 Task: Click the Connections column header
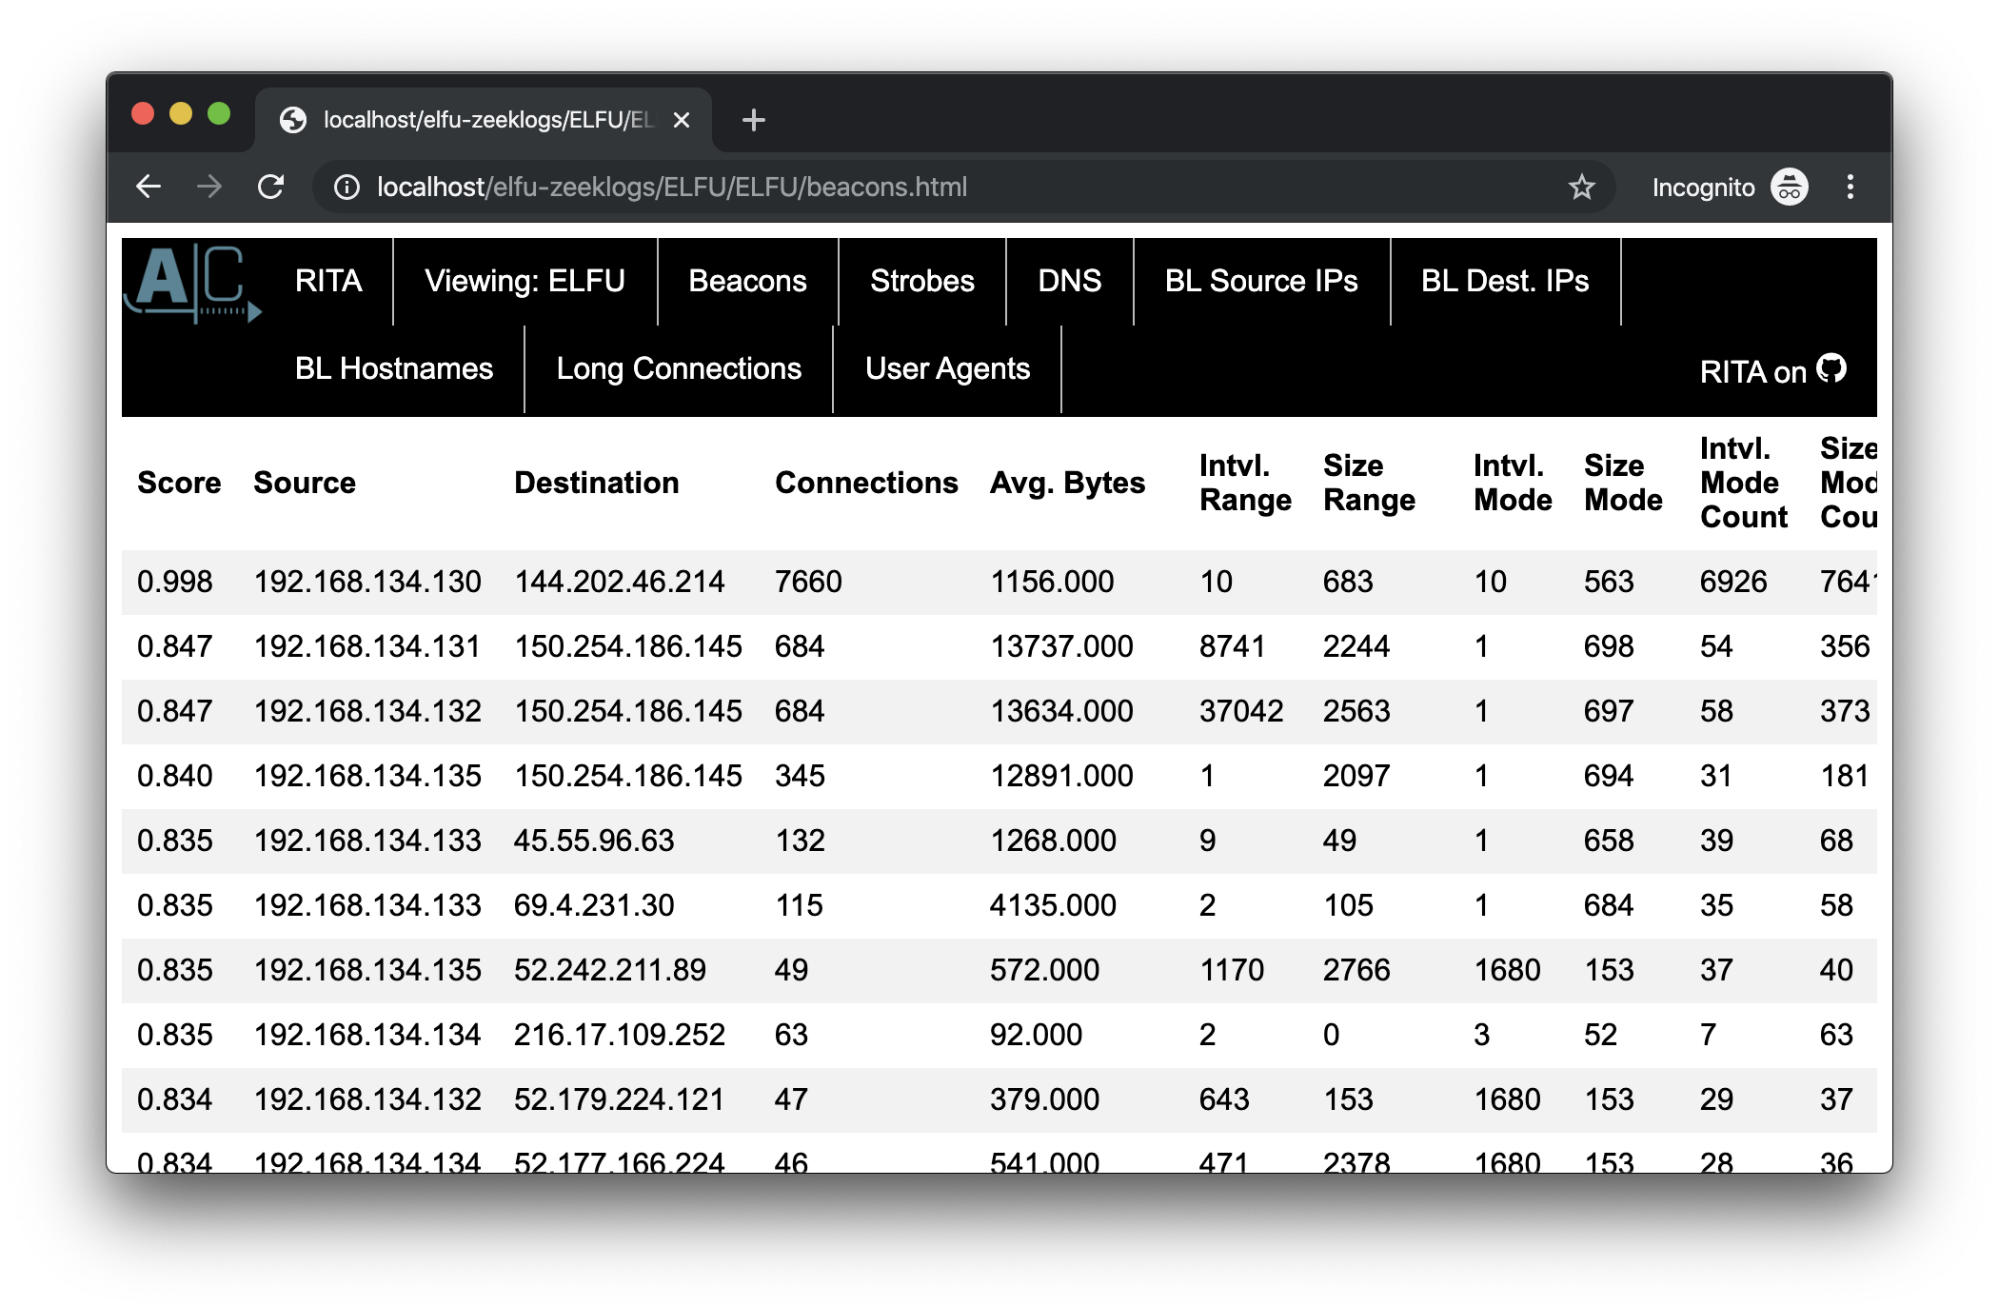pos(867,483)
